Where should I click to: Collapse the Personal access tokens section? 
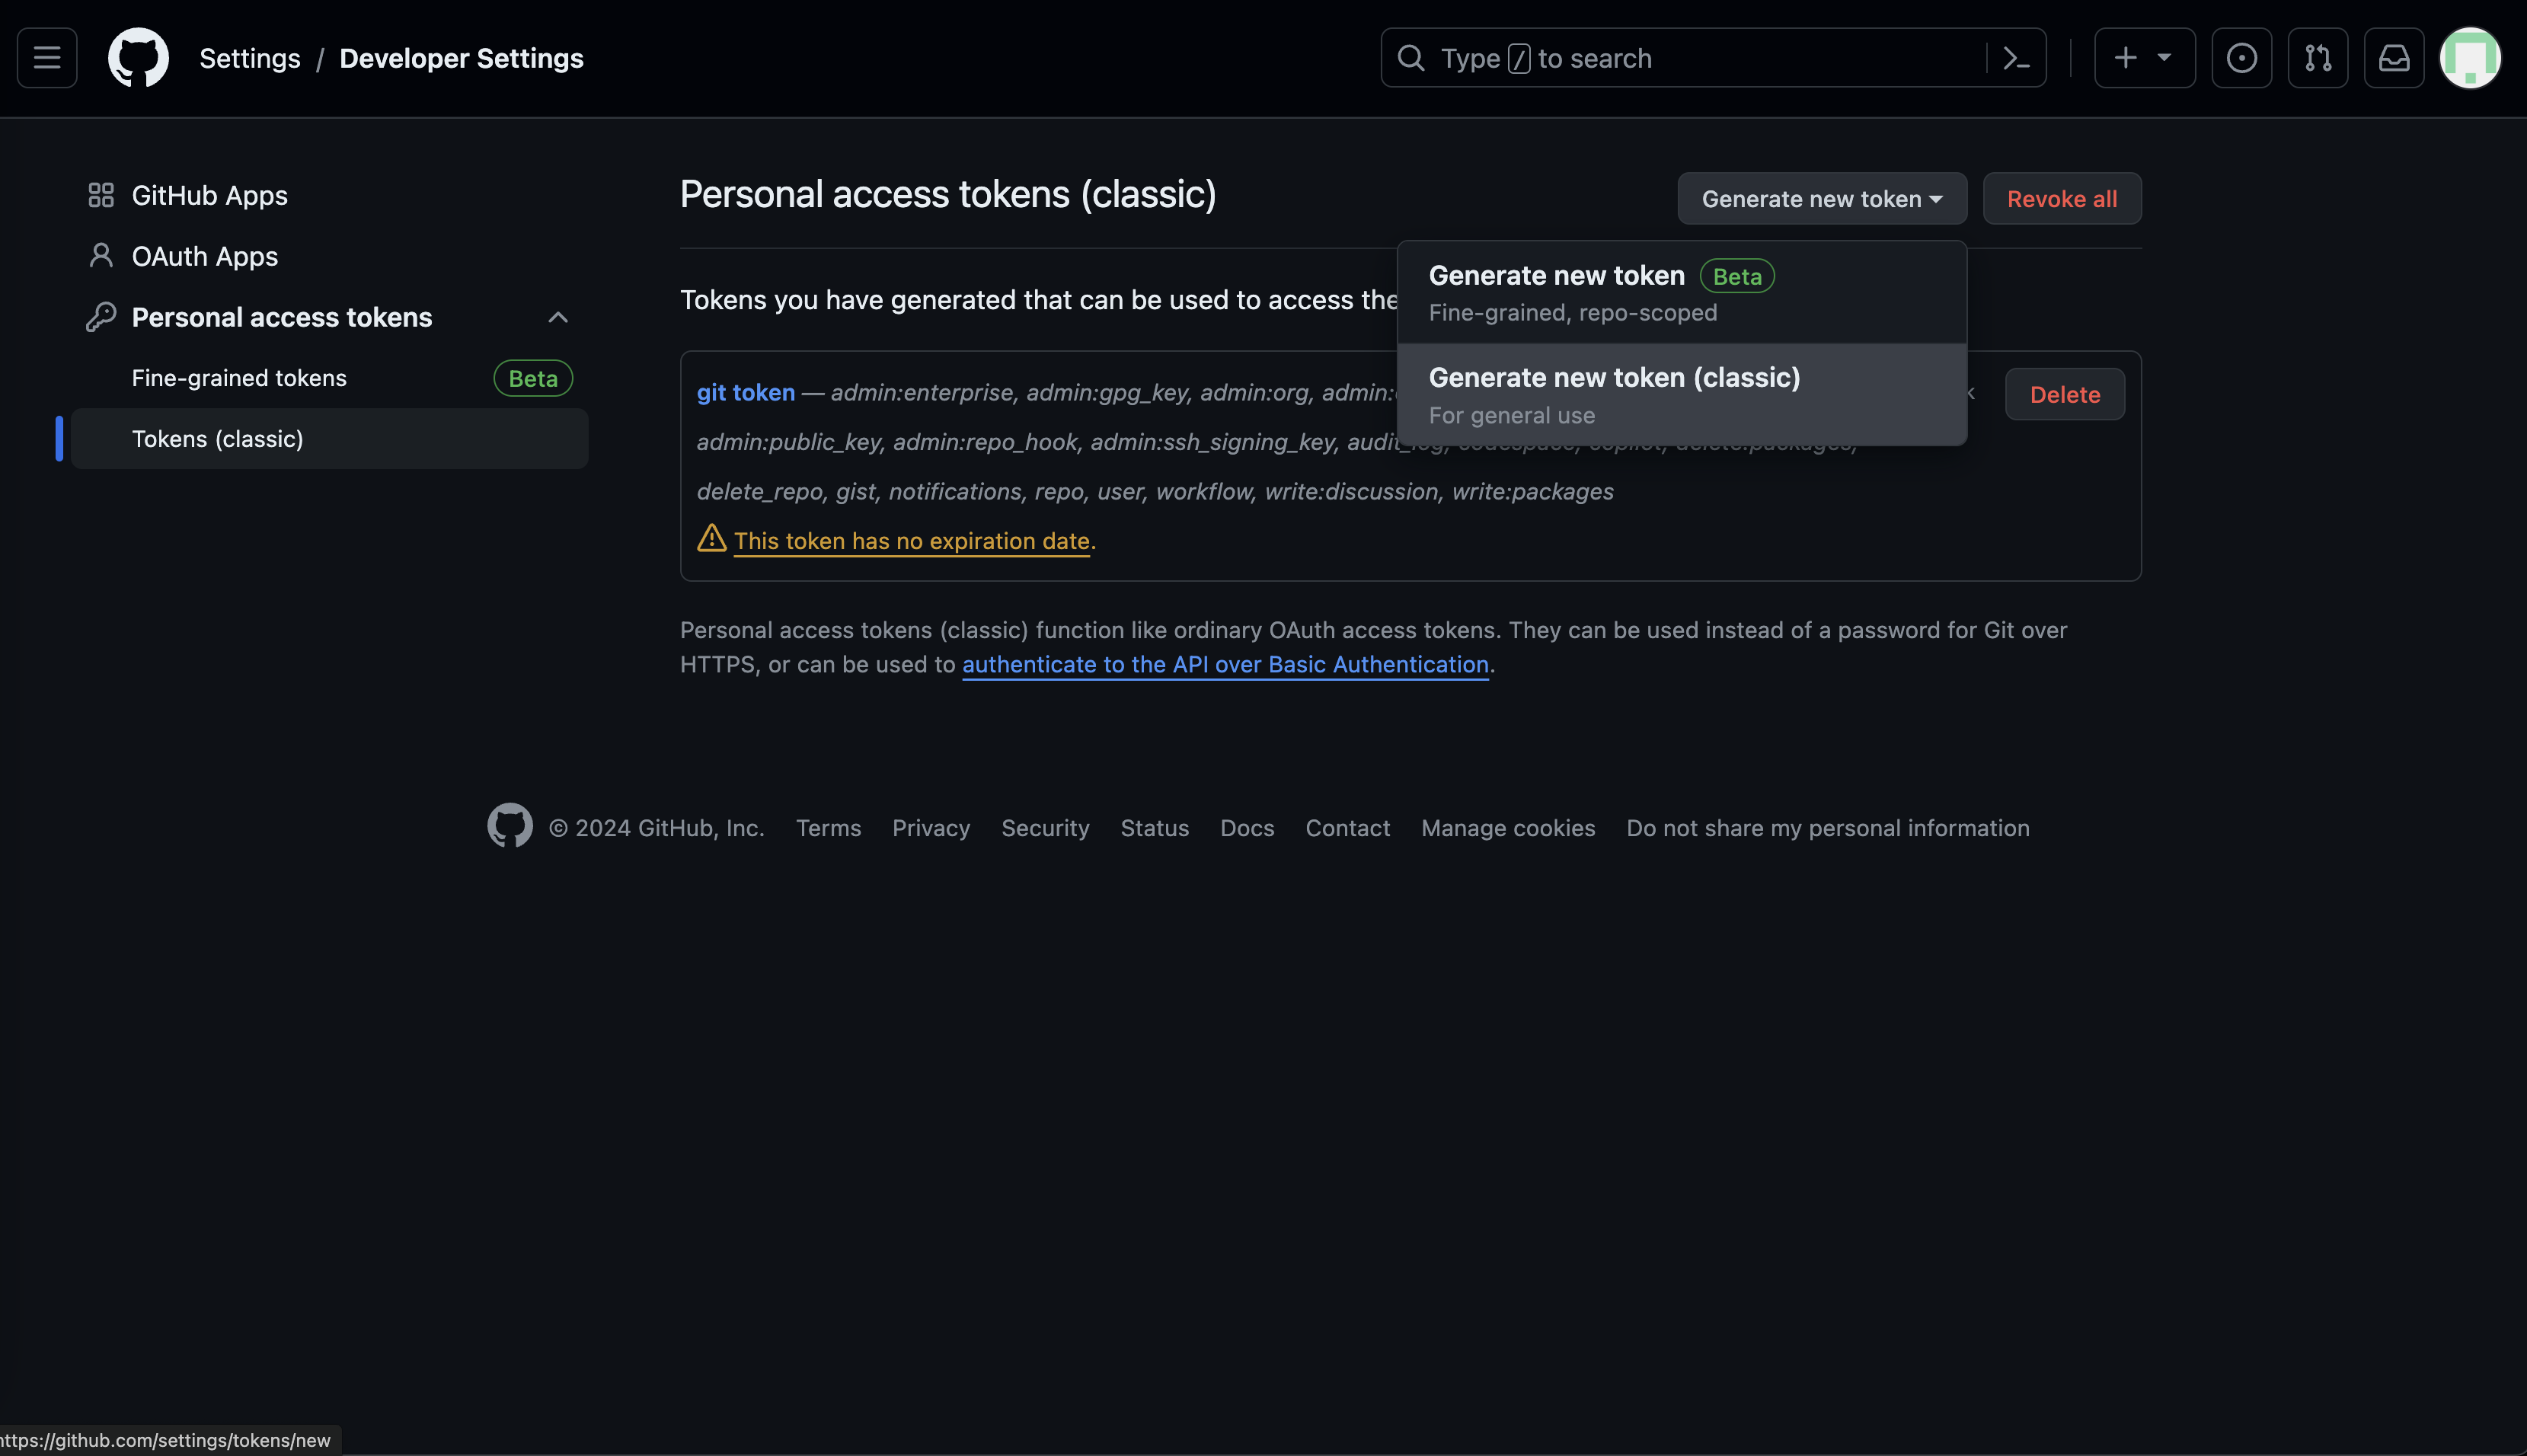(x=558, y=318)
